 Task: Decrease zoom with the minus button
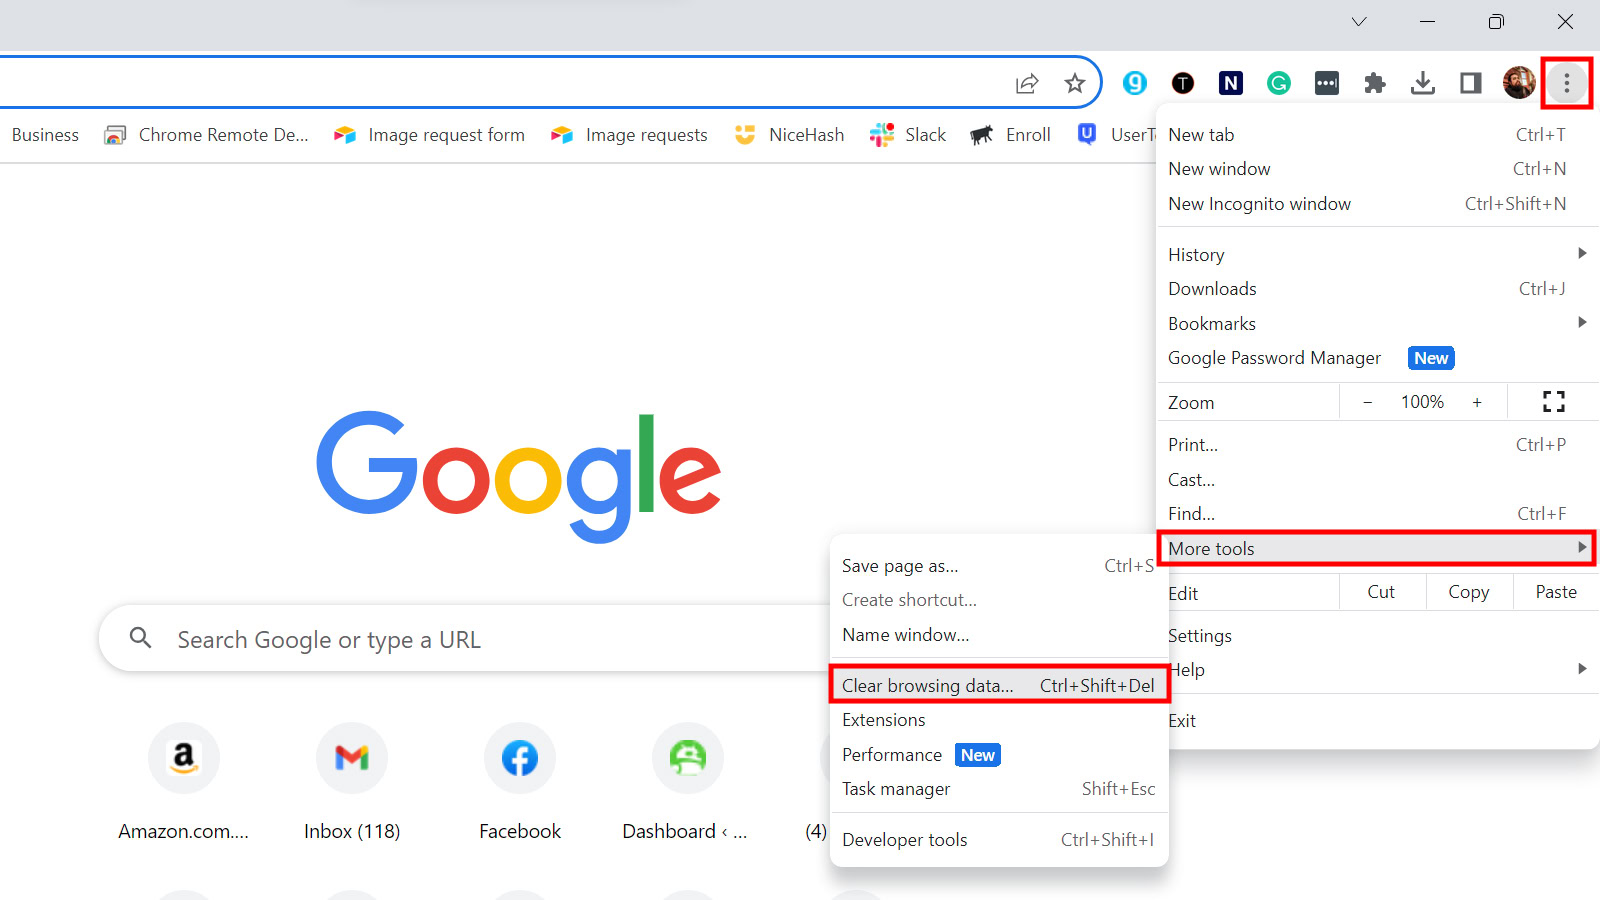pos(1367,402)
